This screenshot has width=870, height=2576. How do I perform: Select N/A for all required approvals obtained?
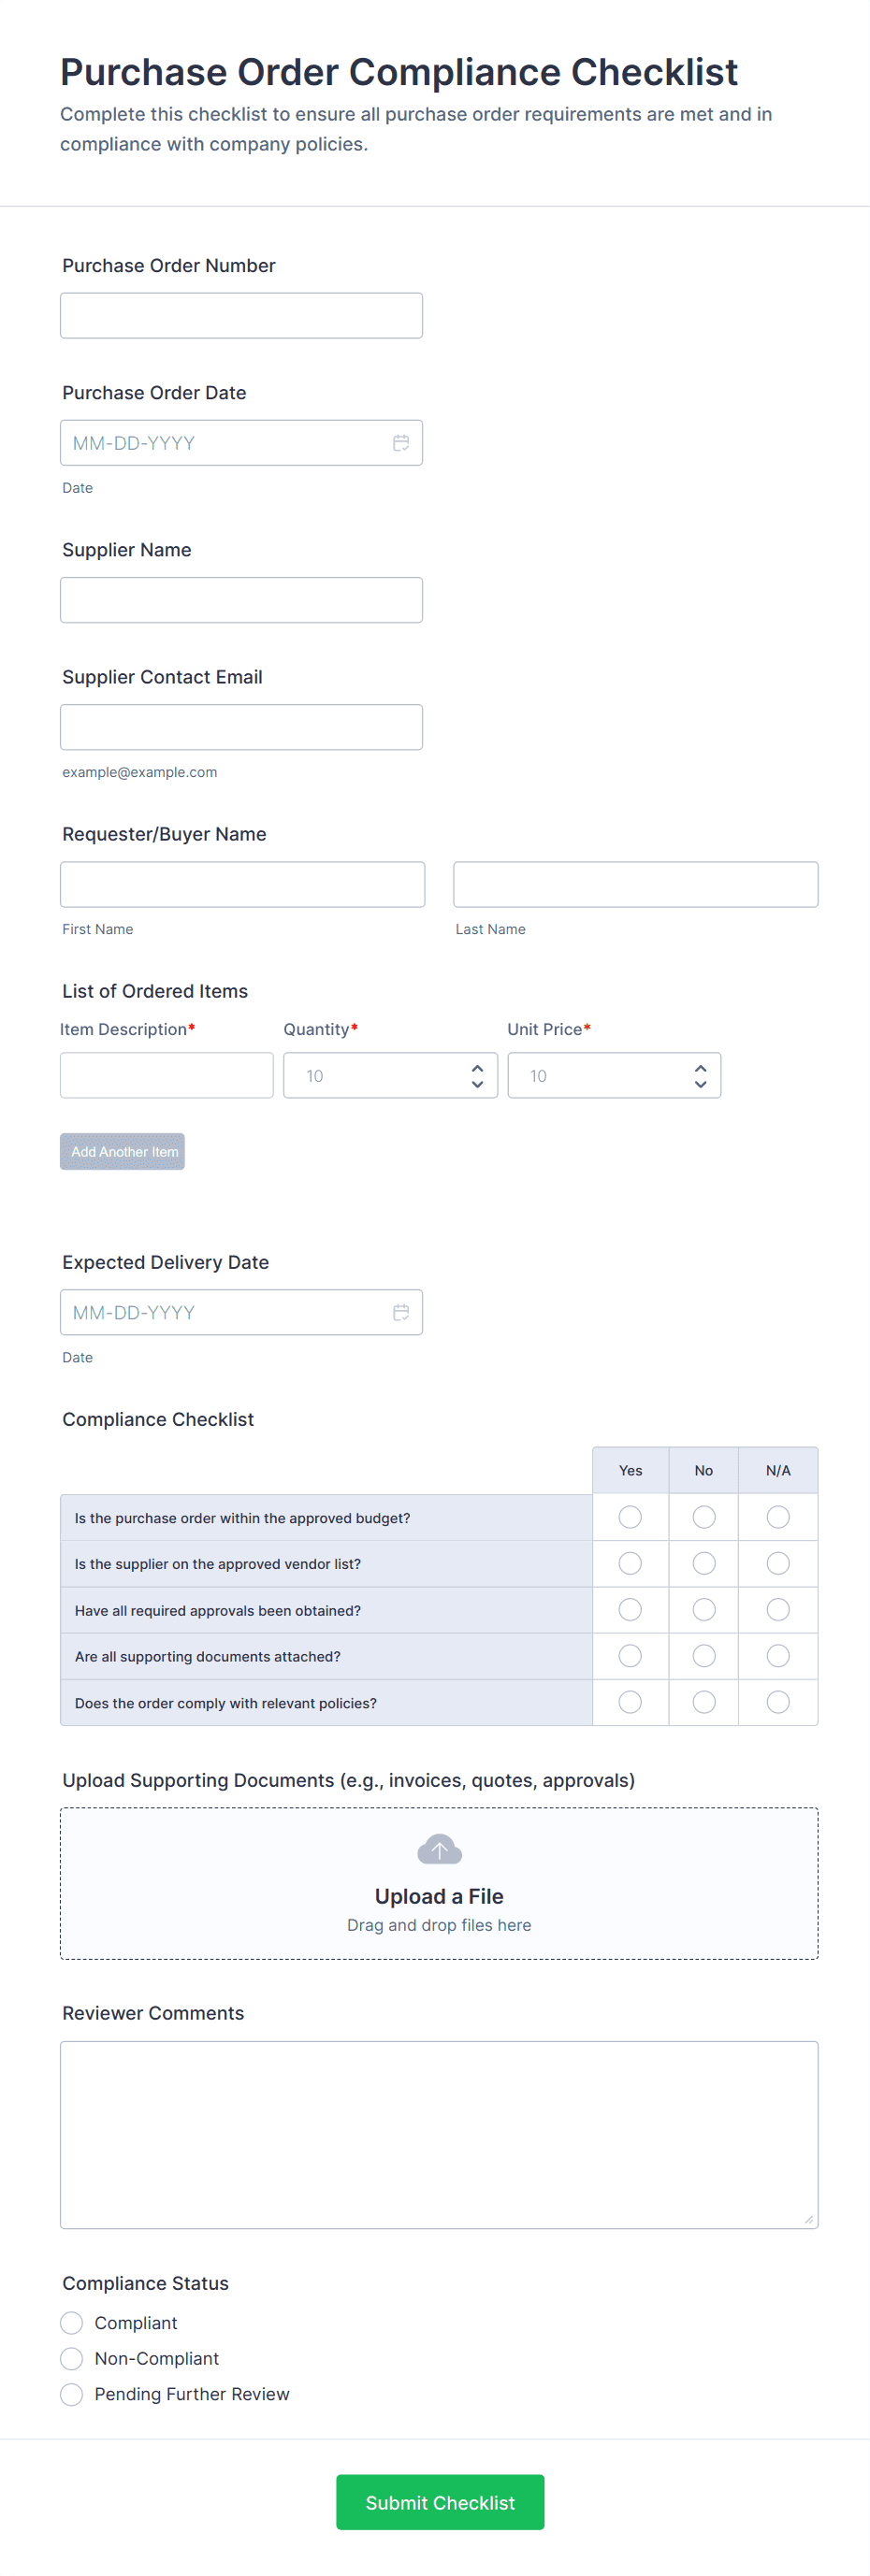pyautogui.click(x=778, y=1609)
